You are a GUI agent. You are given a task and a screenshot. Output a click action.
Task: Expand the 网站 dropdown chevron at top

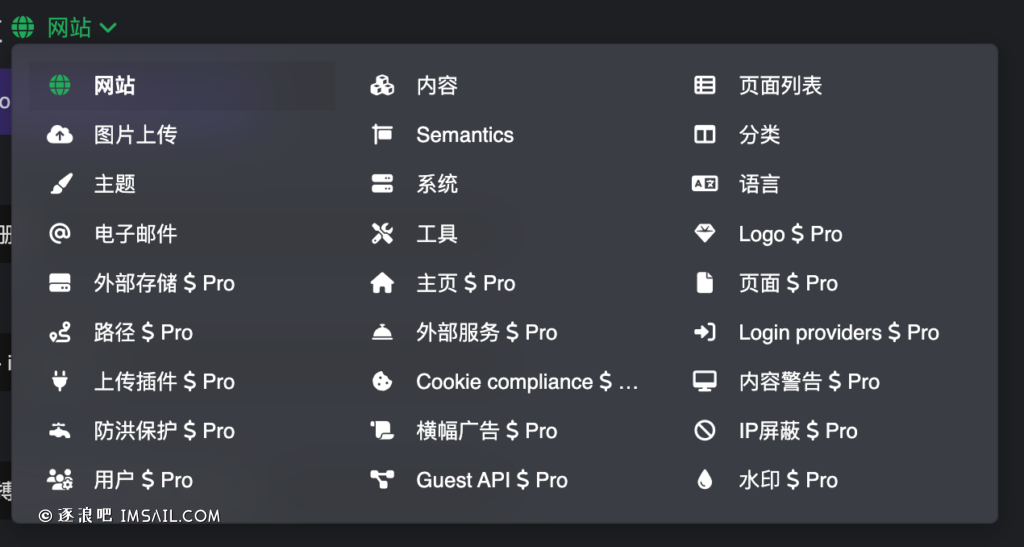[x=108, y=27]
